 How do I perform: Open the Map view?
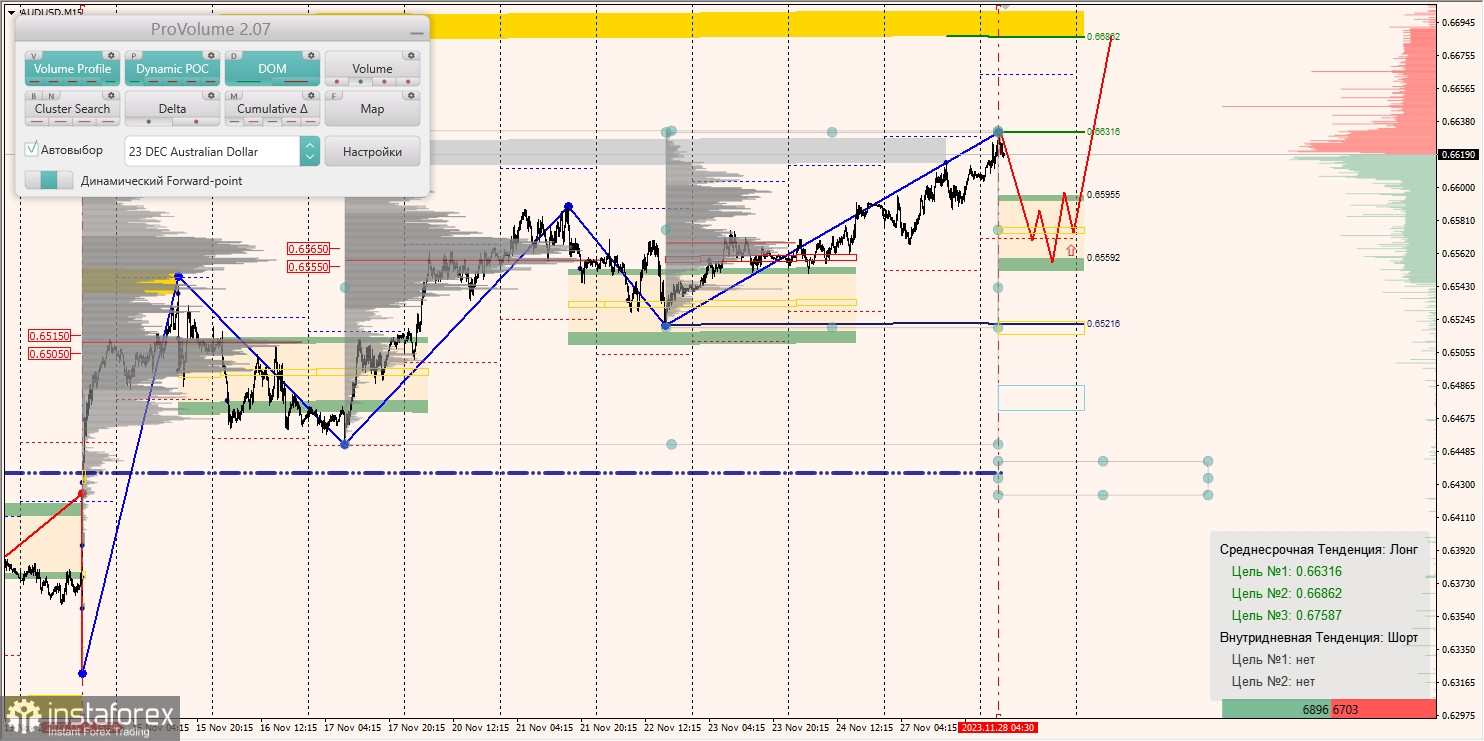click(372, 109)
